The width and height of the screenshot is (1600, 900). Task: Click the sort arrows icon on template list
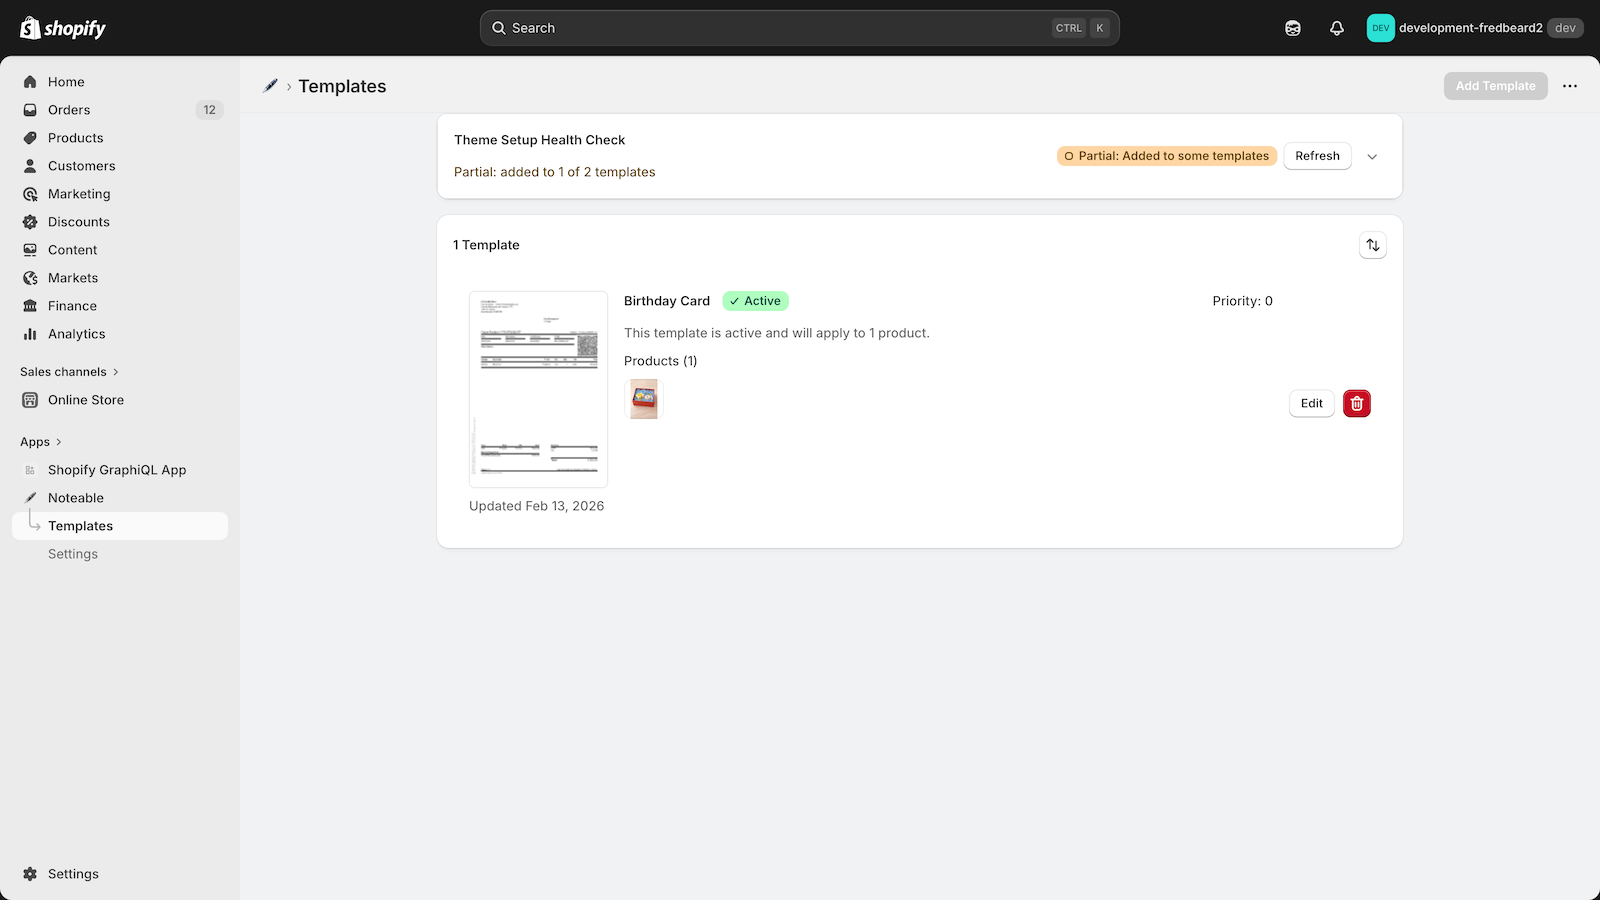[x=1372, y=244]
